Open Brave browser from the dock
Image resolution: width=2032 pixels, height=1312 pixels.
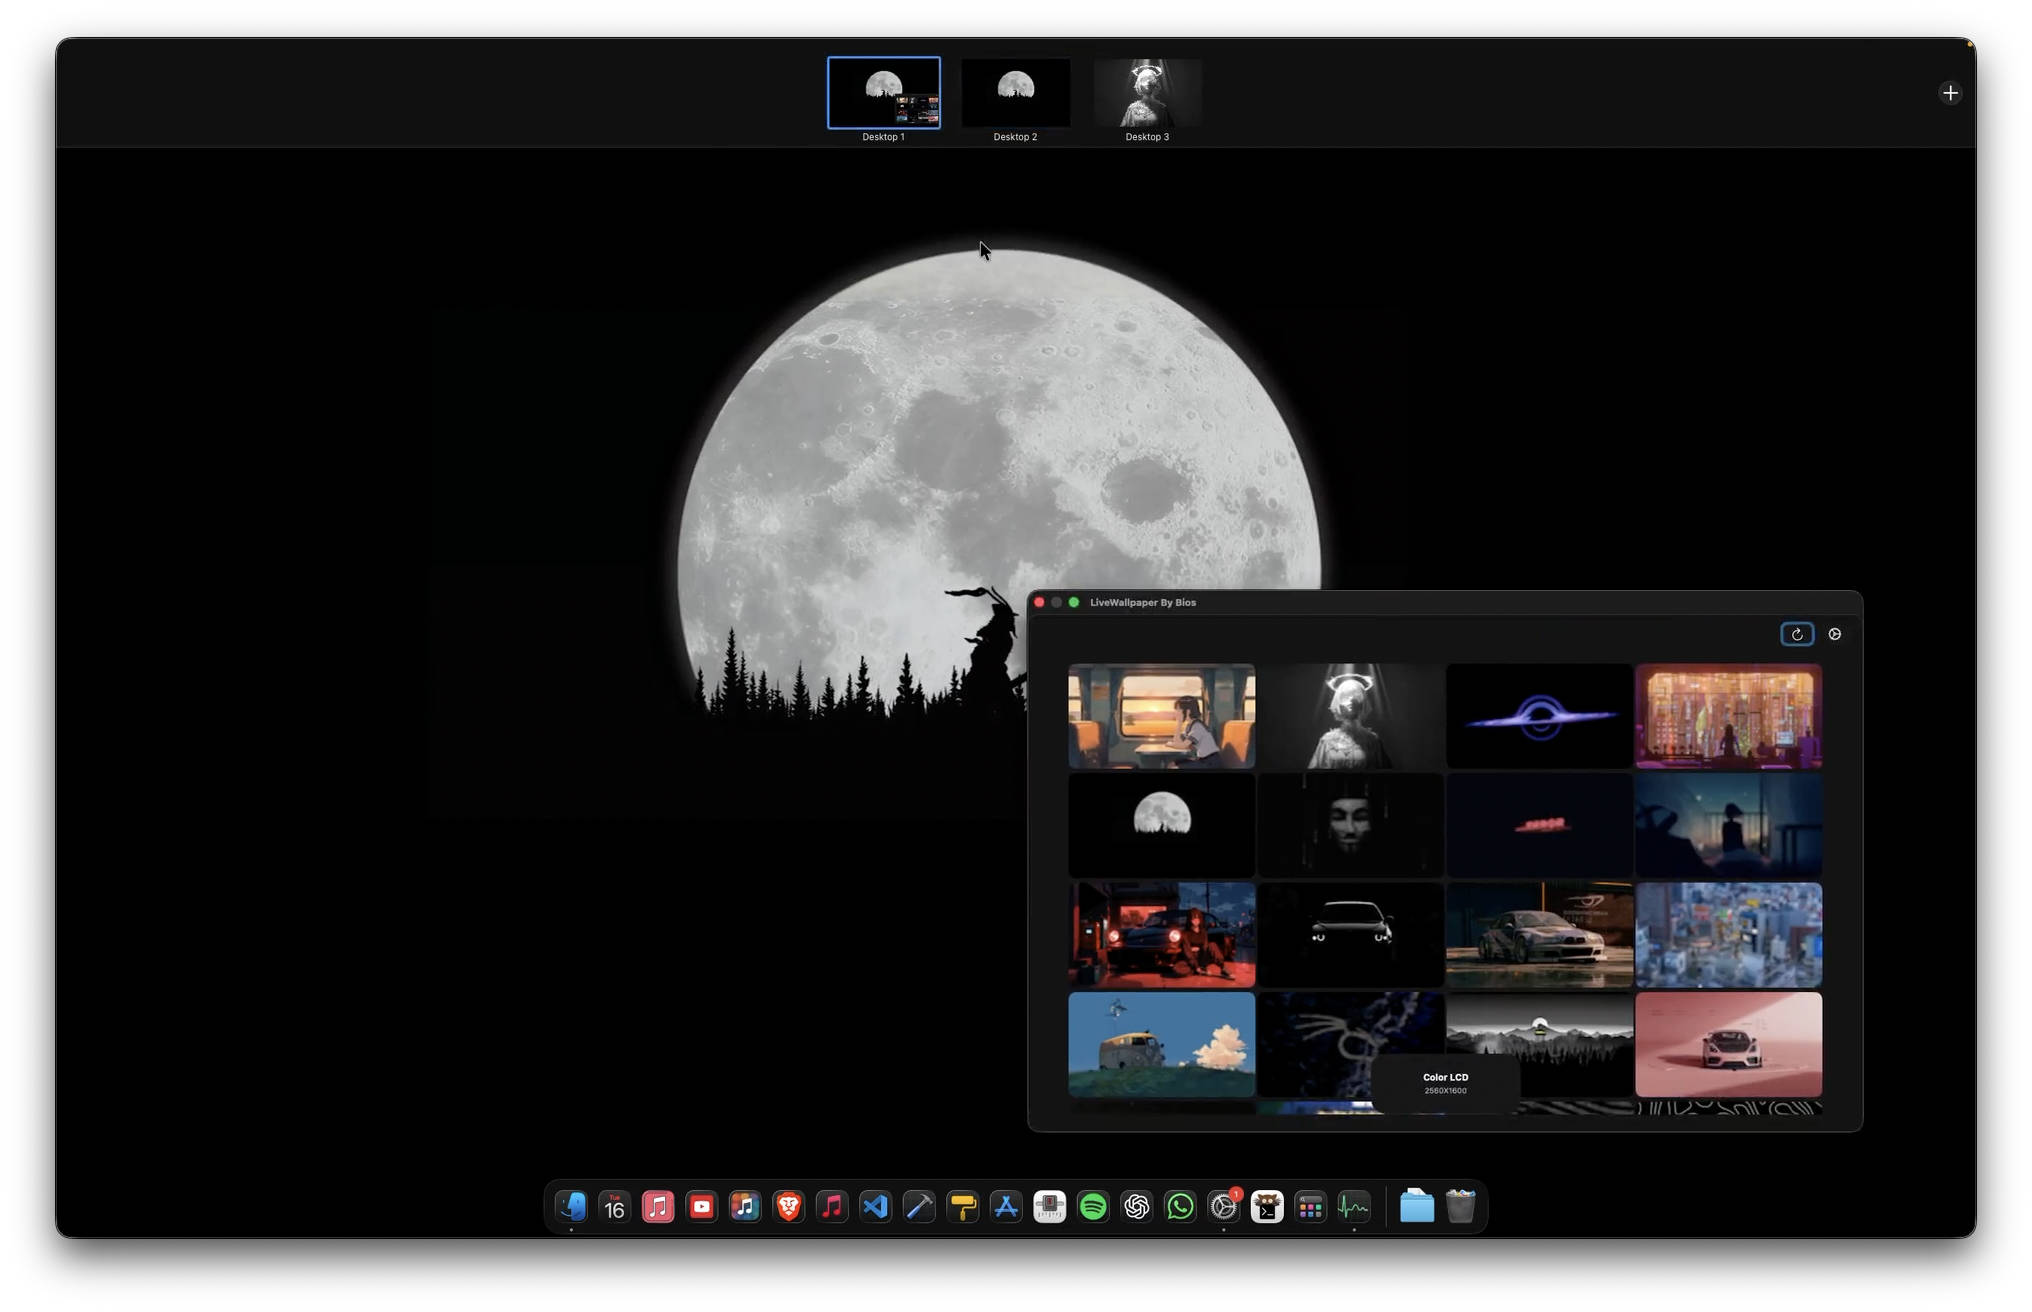pos(788,1207)
